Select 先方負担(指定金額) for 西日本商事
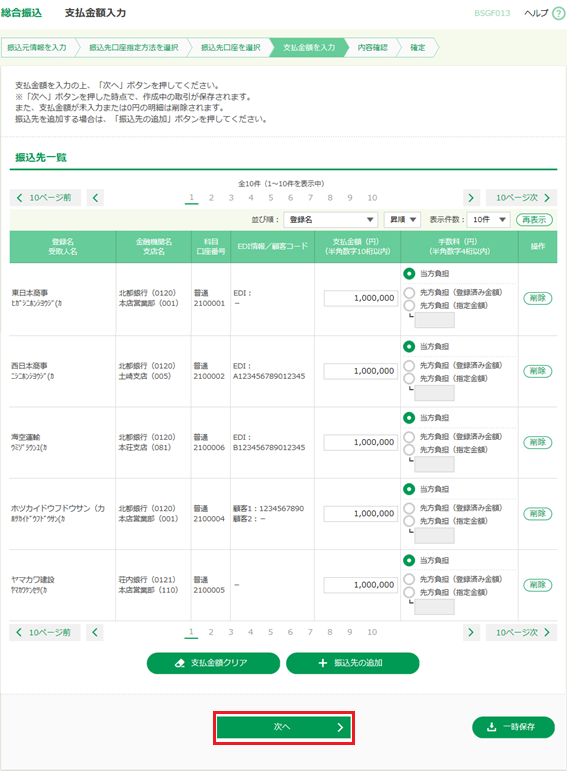The image size is (567, 771). click(x=409, y=379)
